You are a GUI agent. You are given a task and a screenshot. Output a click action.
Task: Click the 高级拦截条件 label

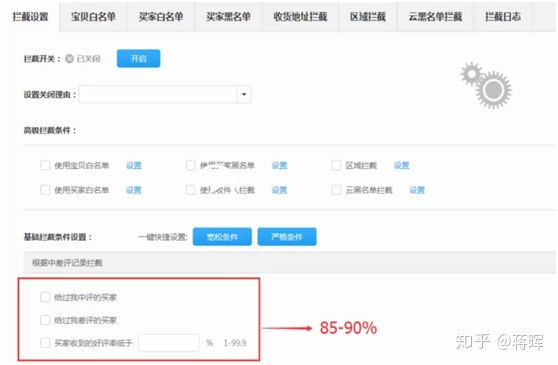49,131
